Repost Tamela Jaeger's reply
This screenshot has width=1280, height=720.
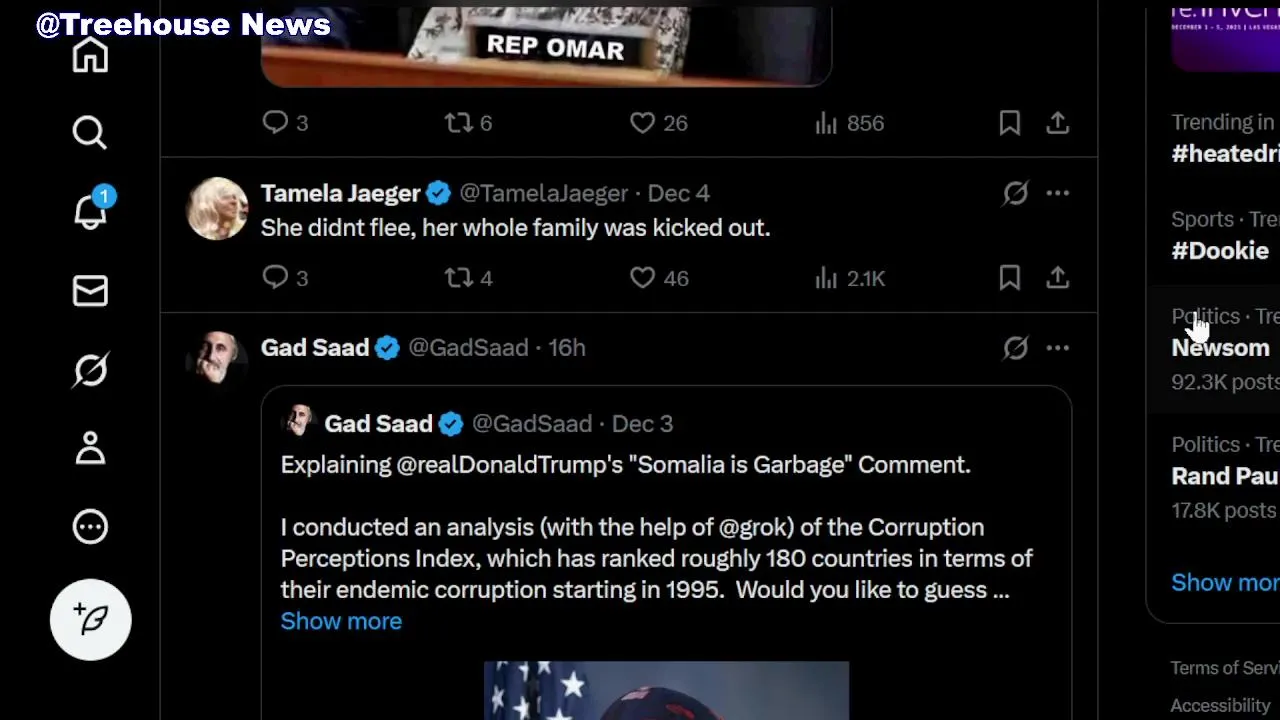click(x=459, y=278)
